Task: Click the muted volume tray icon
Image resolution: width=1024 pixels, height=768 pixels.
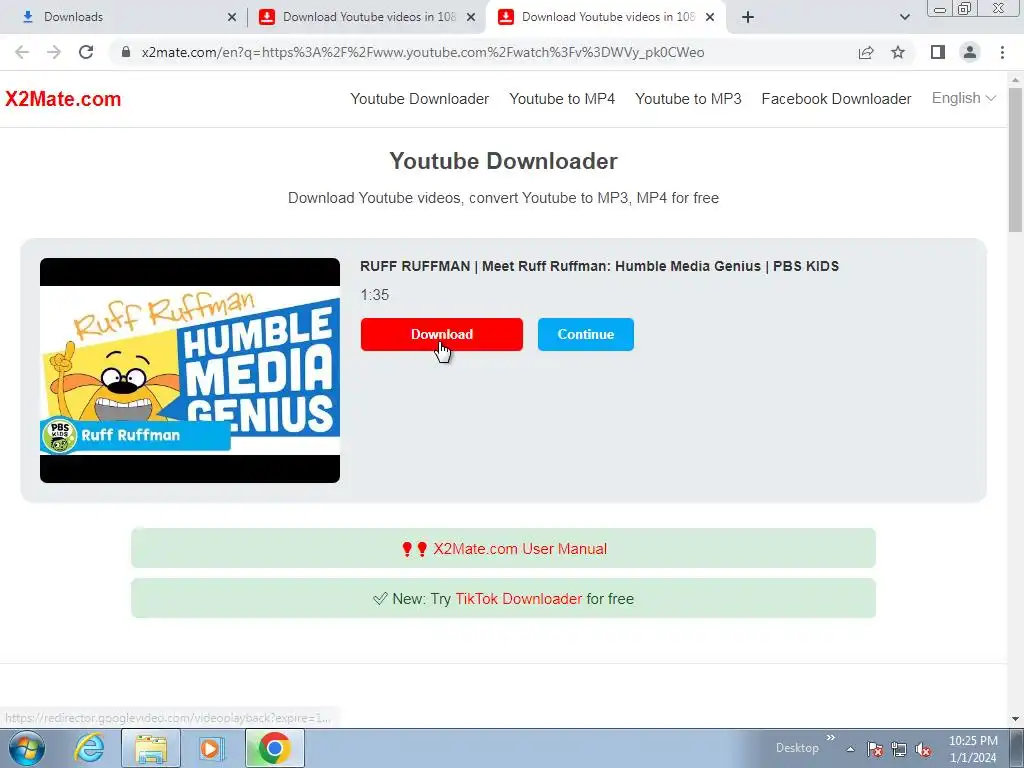Action: tap(923, 749)
